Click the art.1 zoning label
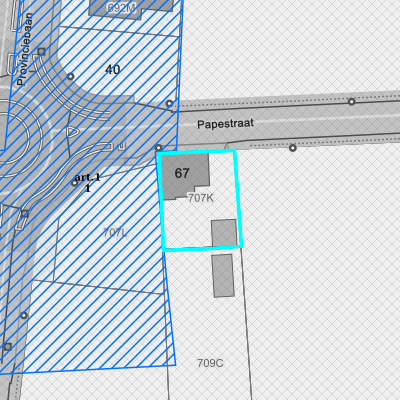This screenshot has height=400, width=400. click(87, 177)
